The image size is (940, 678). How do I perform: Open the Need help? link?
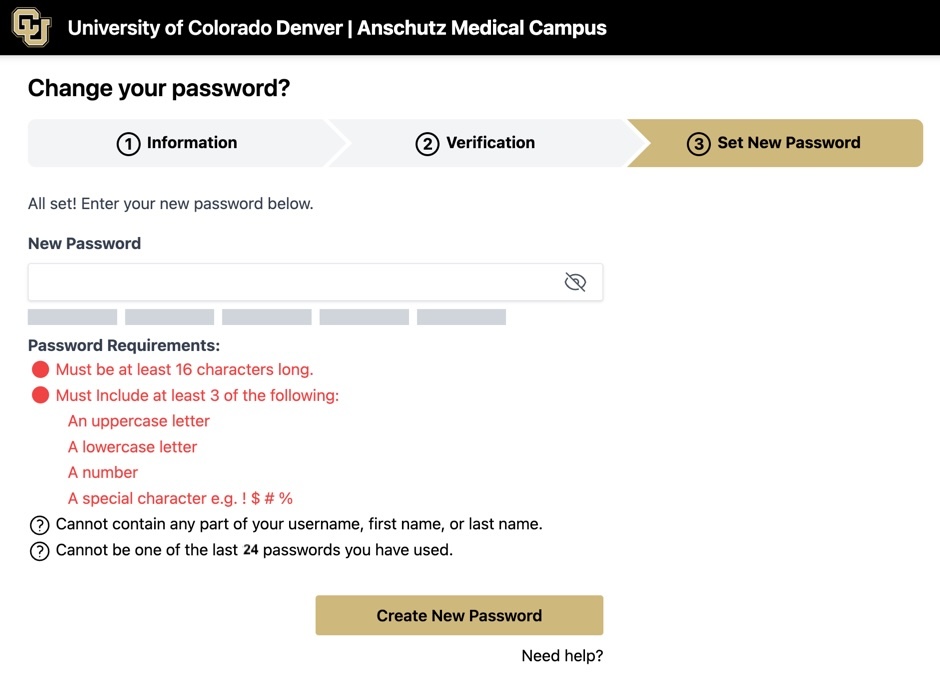[x=562, y=656]
